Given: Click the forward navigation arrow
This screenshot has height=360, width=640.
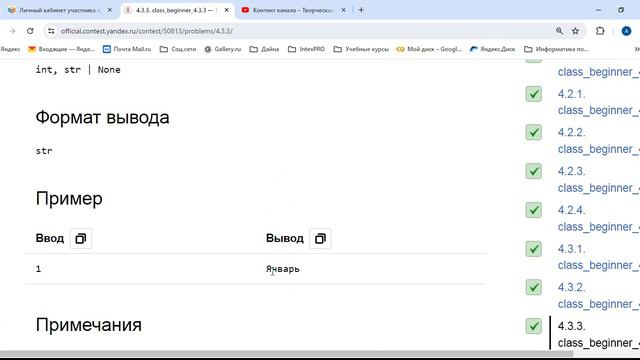Looking at the screenshot, I should point(12,31).
